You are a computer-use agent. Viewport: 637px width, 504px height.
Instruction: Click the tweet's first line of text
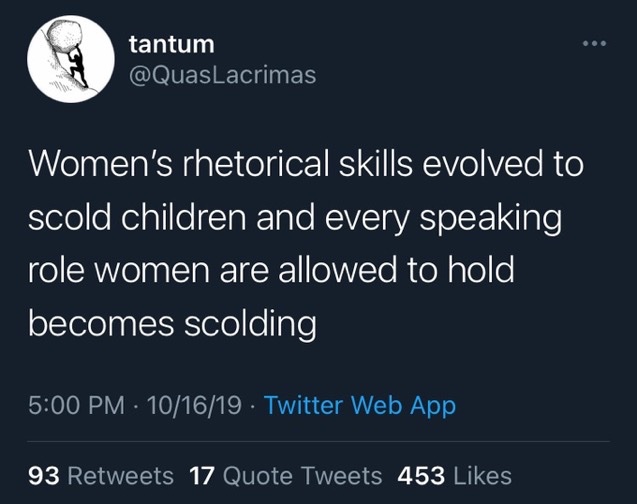click(304, 164)
